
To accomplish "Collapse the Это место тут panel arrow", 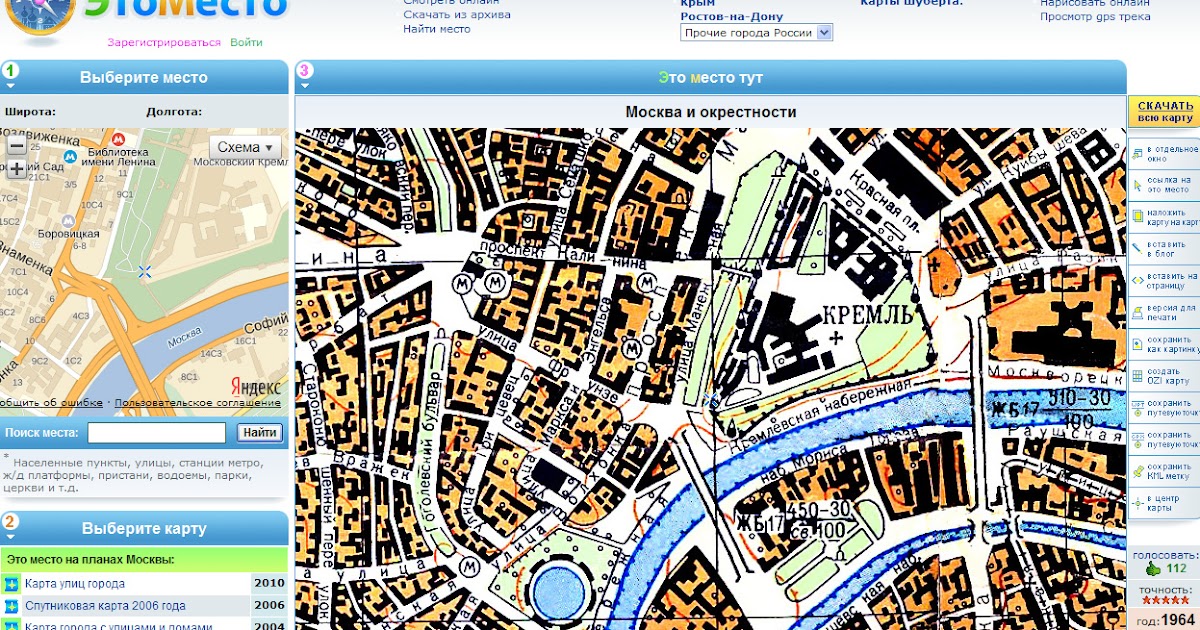I will coord(305,86).
